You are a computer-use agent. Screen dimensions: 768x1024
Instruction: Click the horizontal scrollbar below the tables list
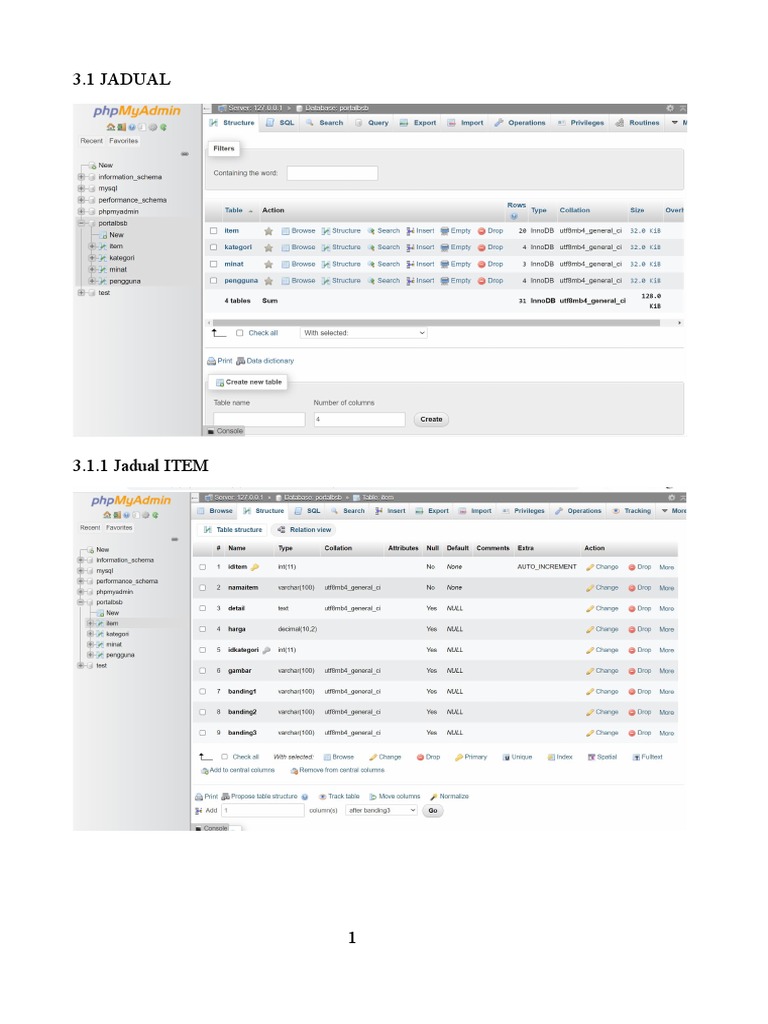point(436,323)
